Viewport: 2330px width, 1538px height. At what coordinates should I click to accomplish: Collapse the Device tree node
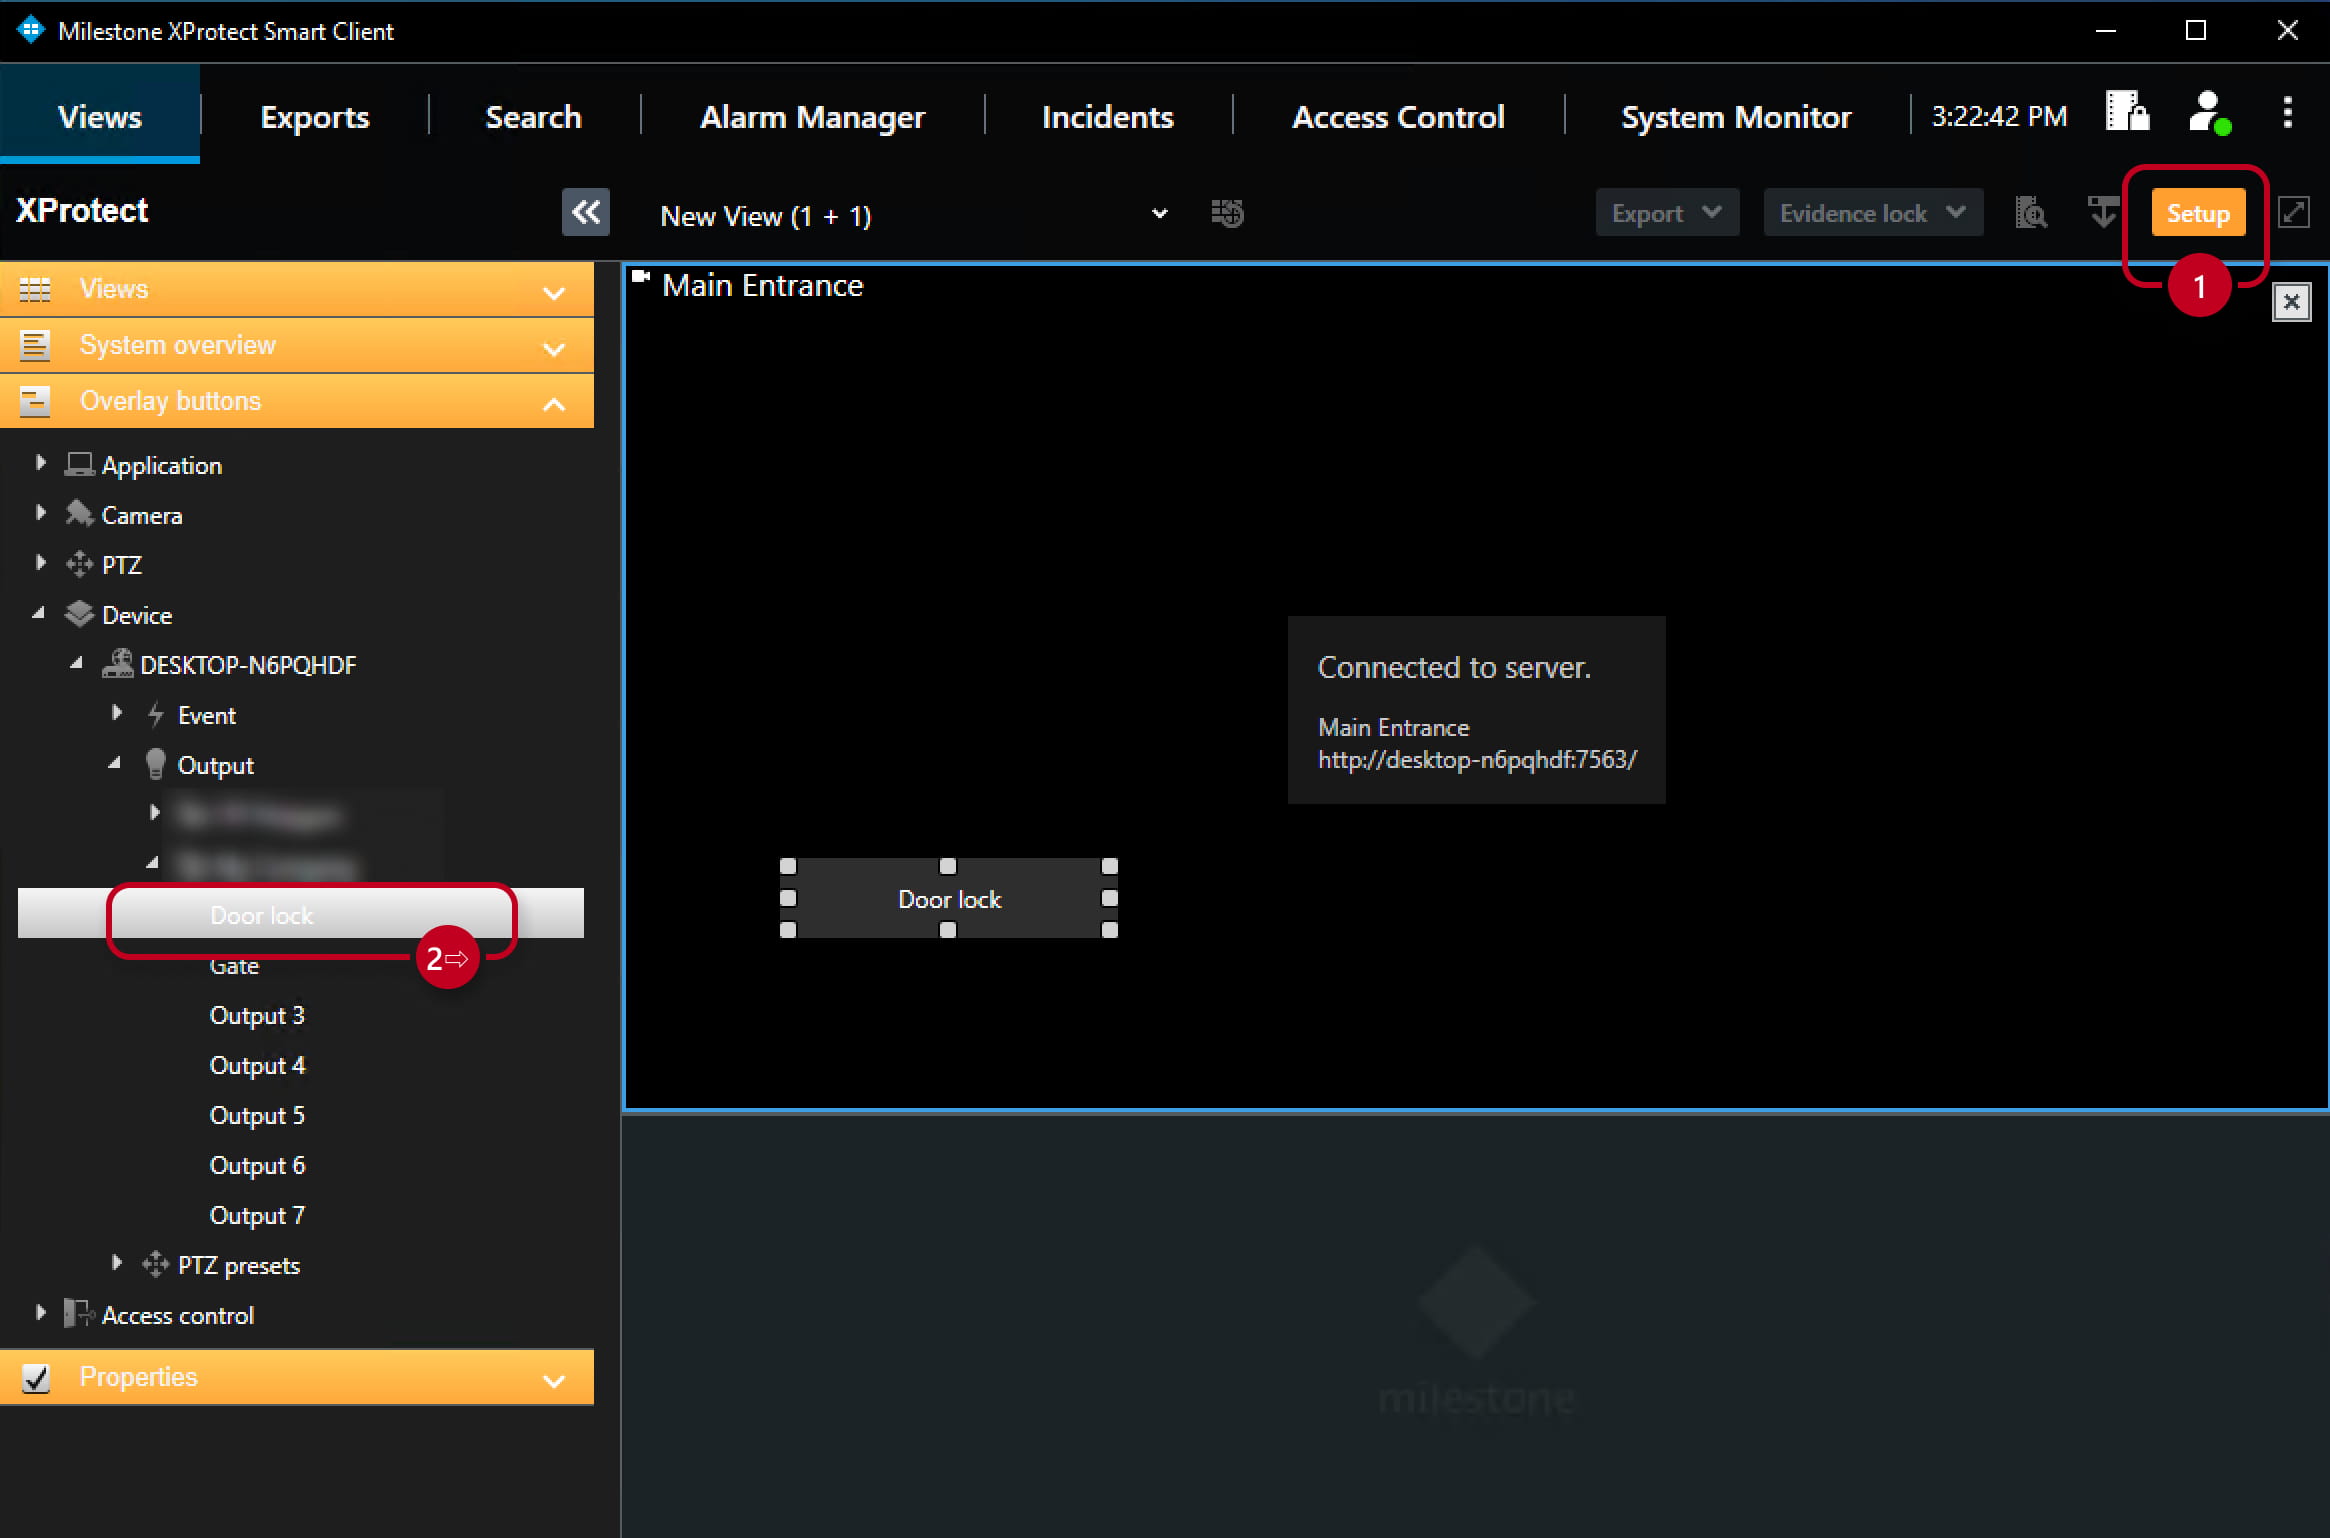pyautogui.click(x=39, y=612)
